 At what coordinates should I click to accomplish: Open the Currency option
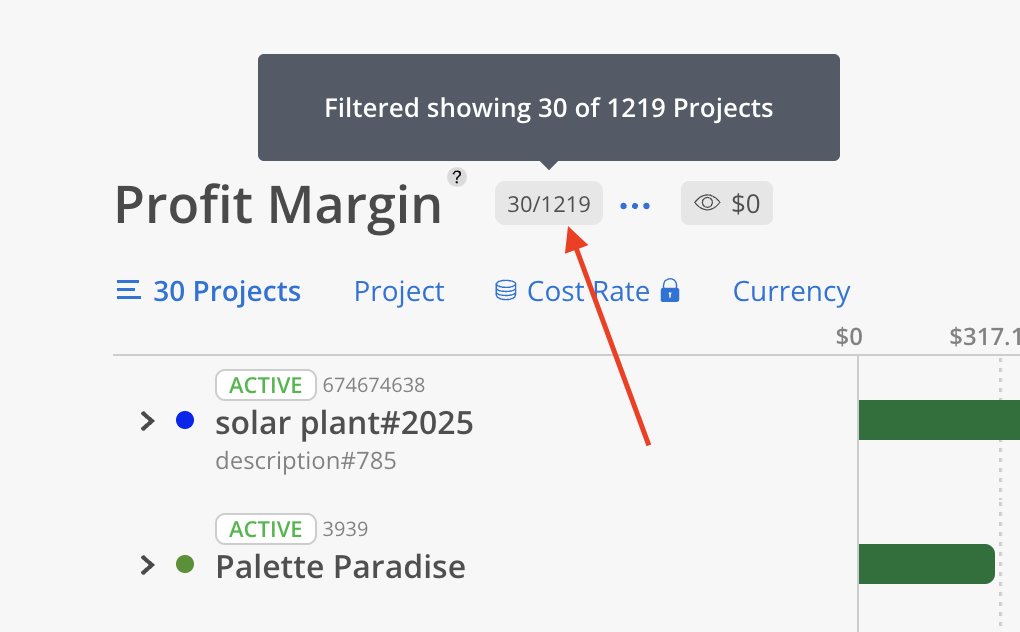[x=791, y=291]
